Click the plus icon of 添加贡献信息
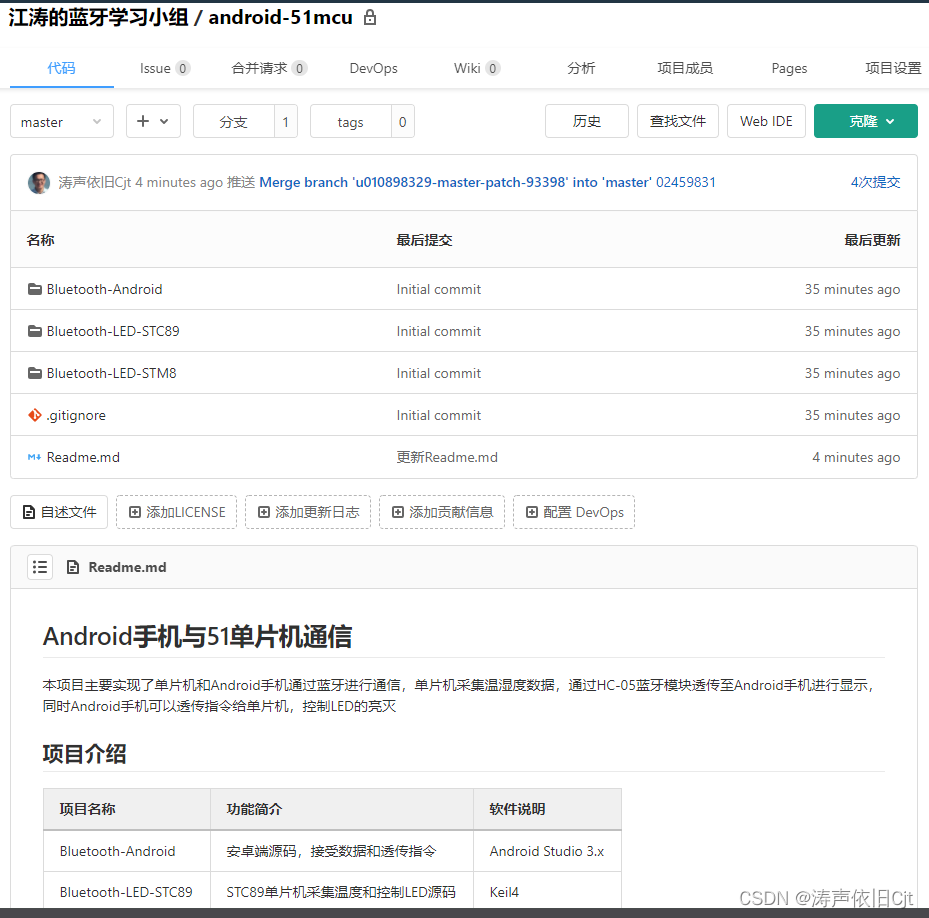Viewport: 929px width, 918px height. click(398, 512)
